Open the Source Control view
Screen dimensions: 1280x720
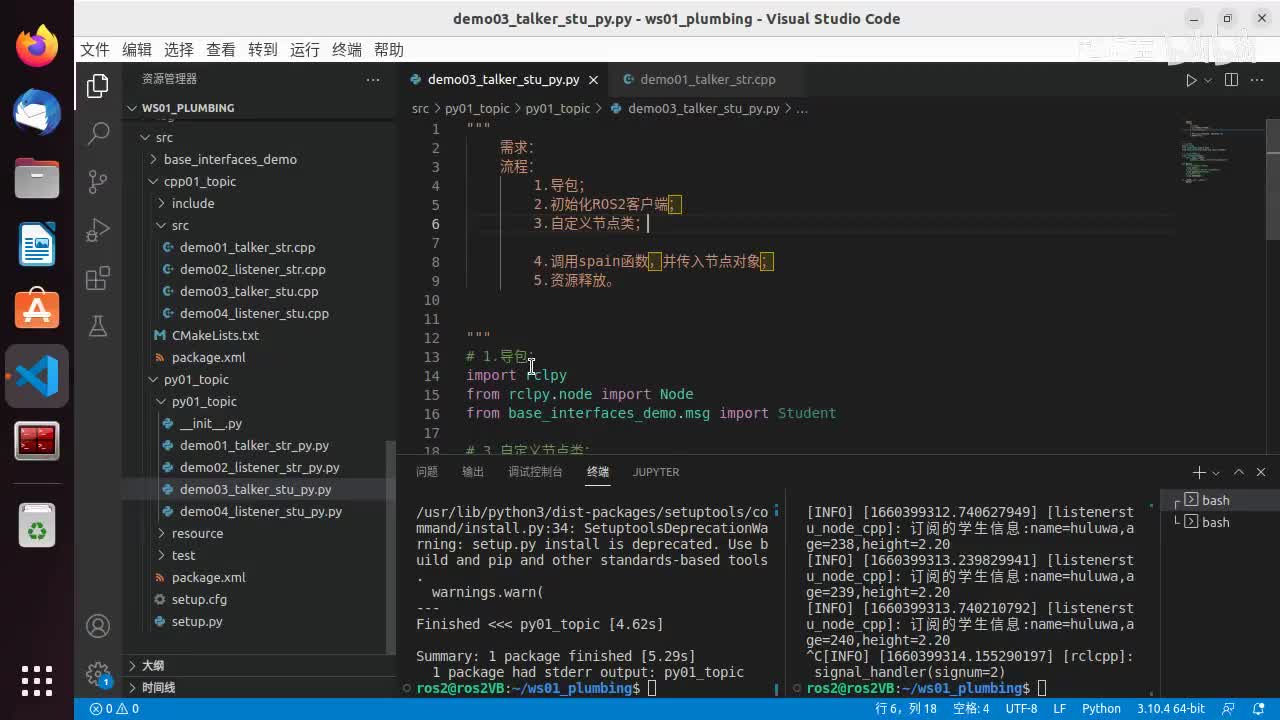(98, 181)
